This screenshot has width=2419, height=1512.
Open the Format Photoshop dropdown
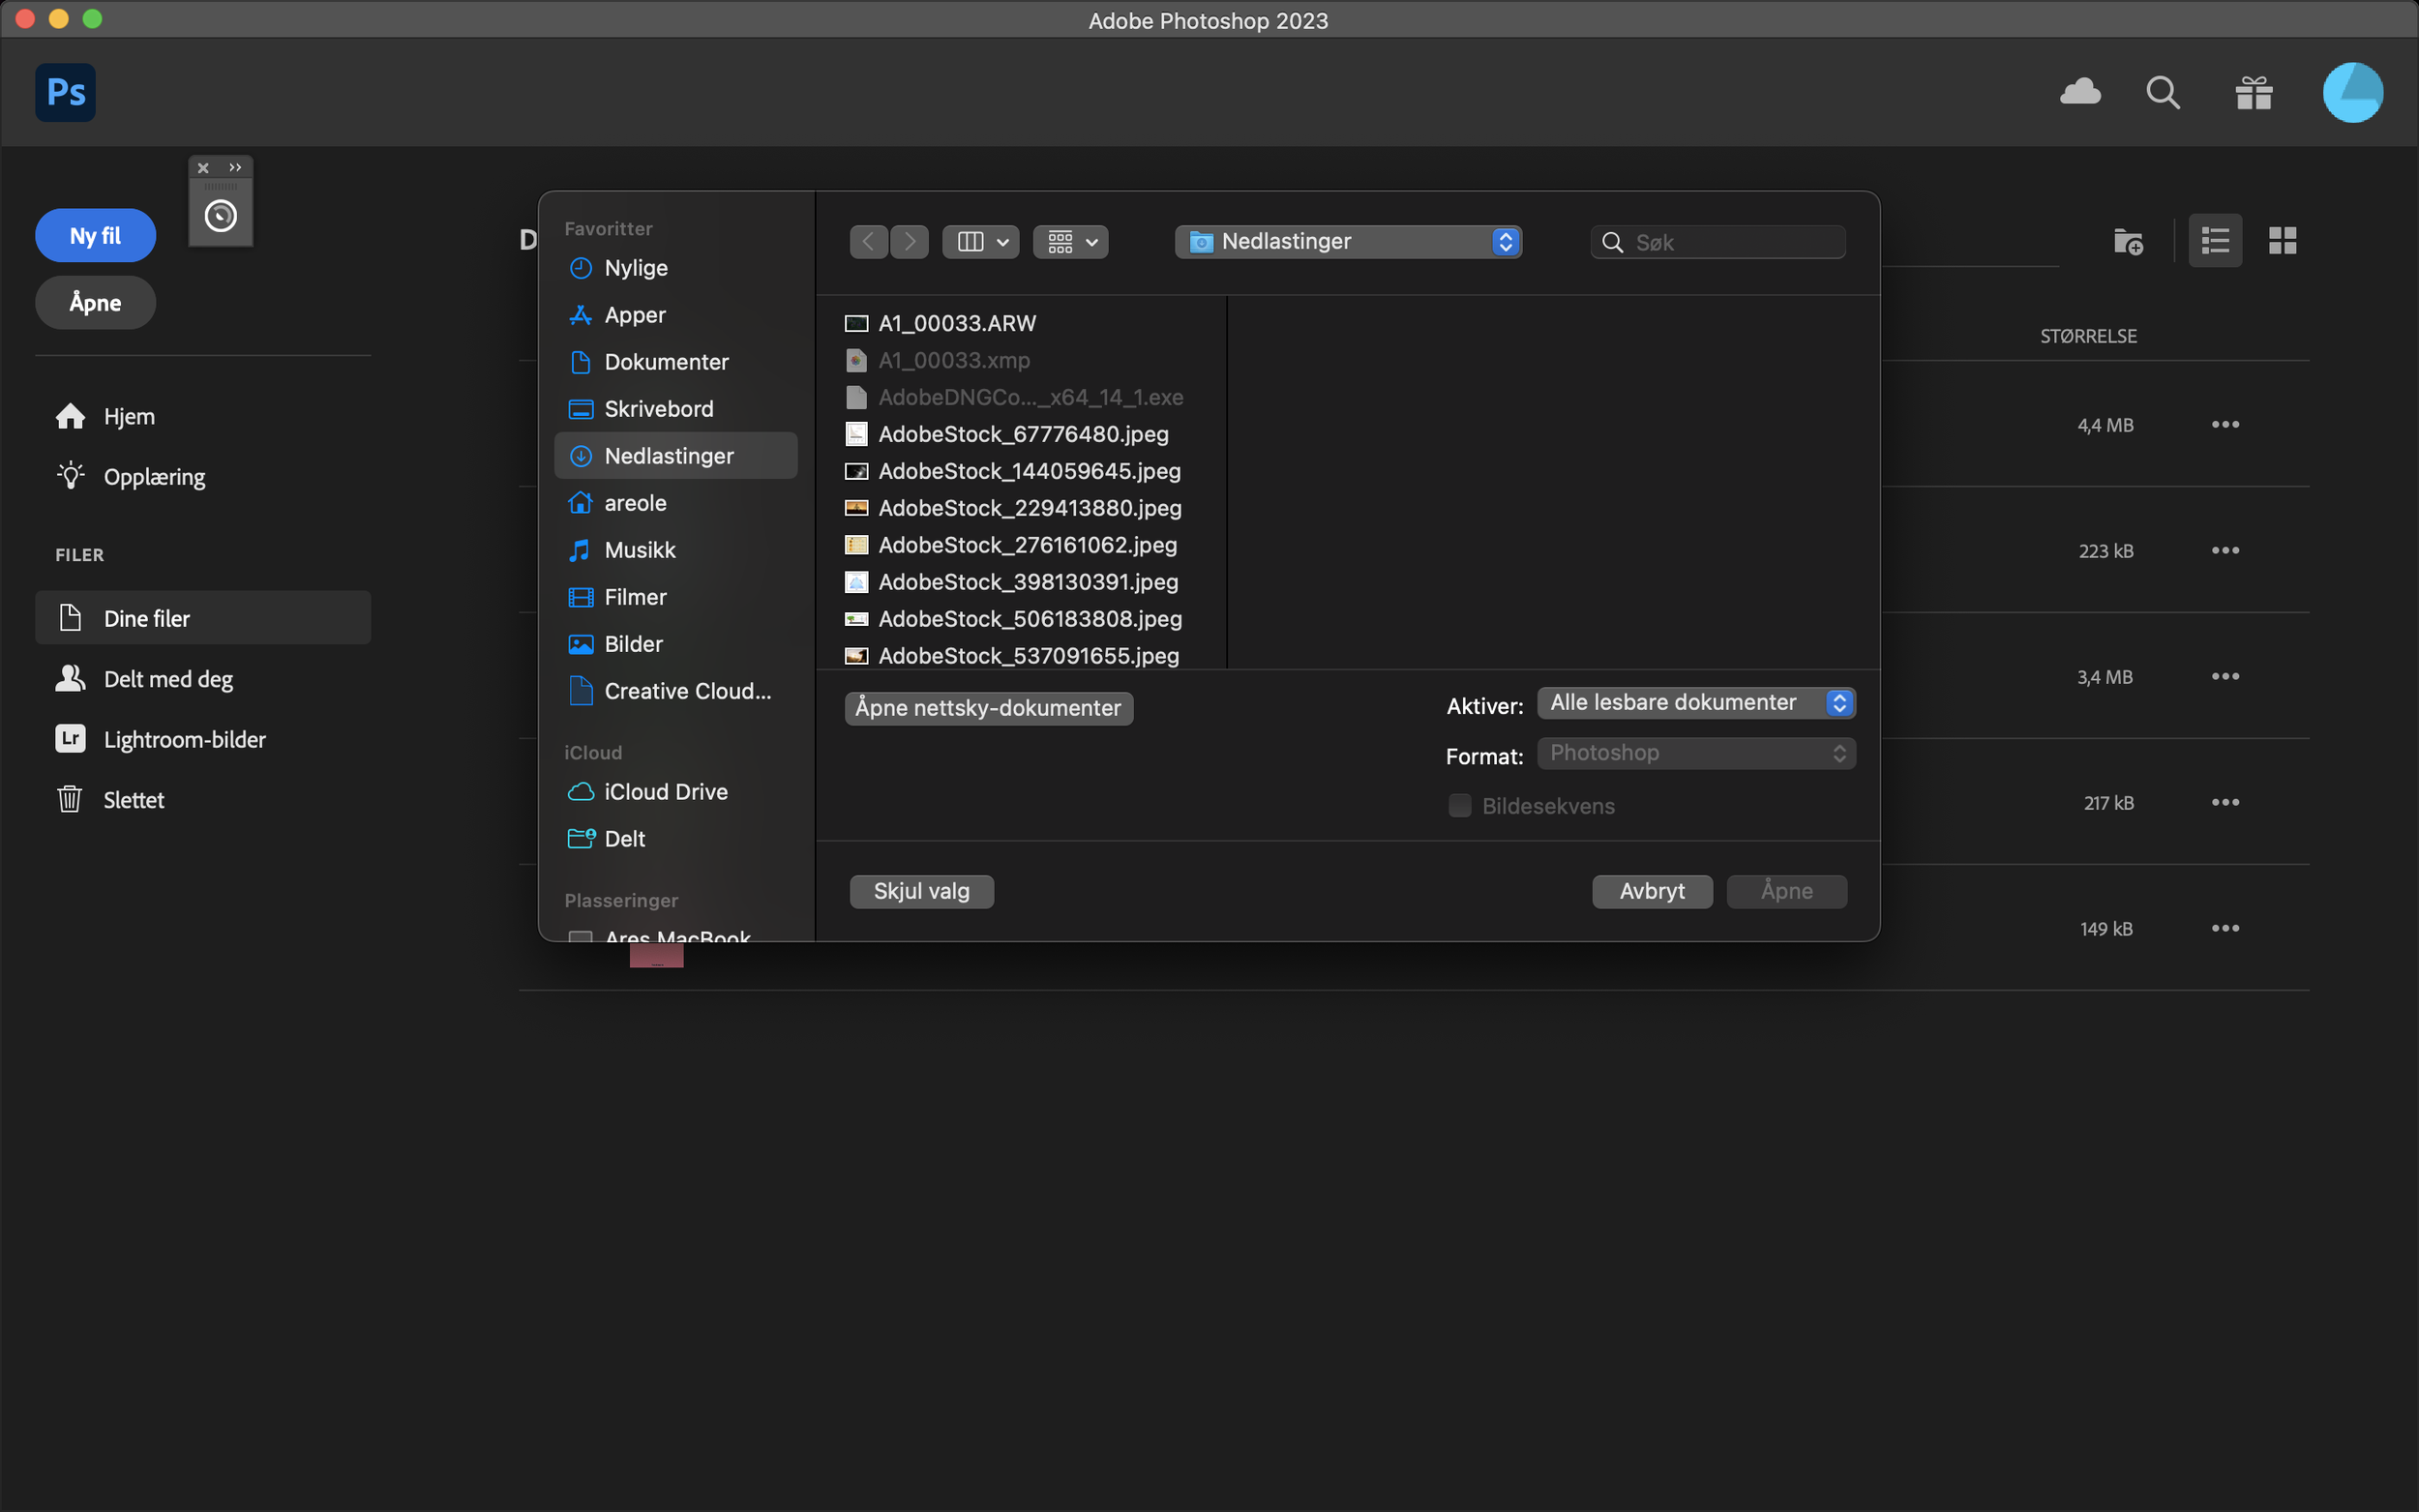pyautogui.click(x=1696, y=753)
